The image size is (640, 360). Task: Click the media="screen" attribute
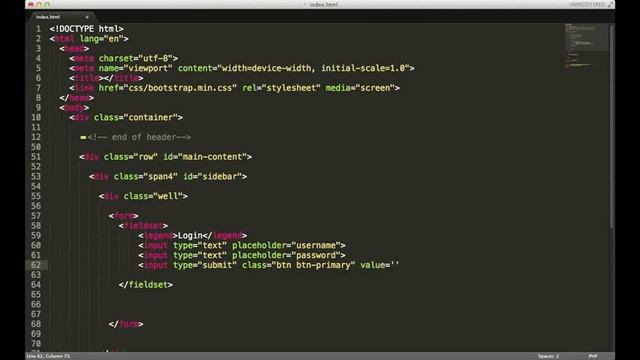pos(360,88)
